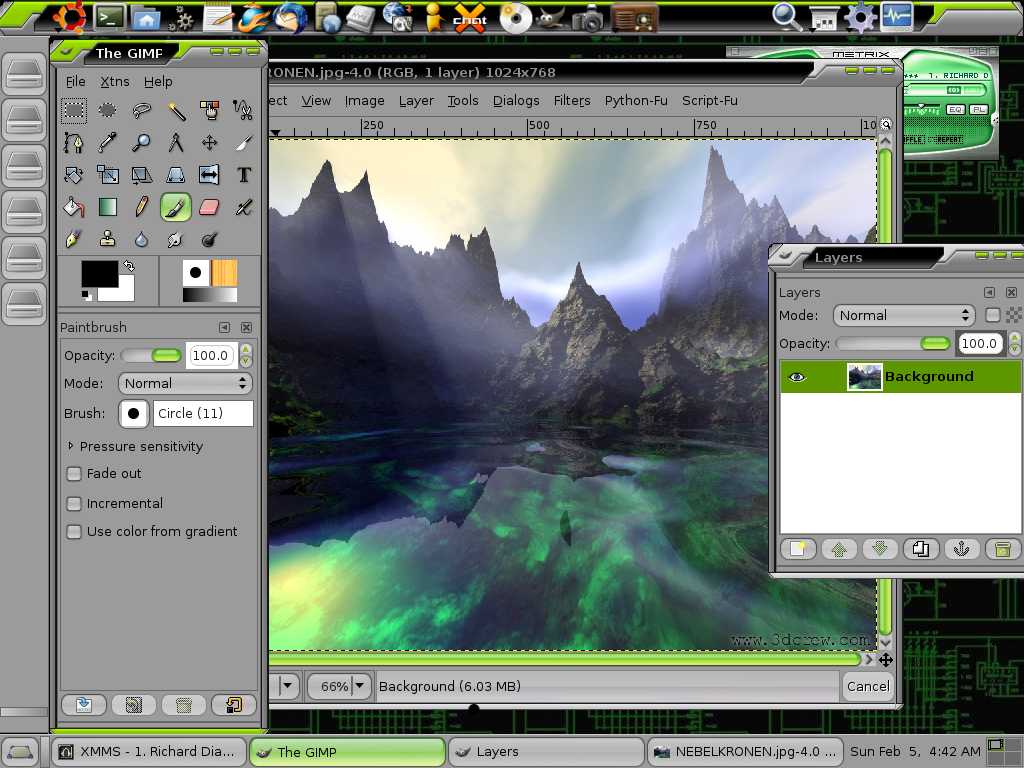Adjust the Paintbrush Opacity slider
Image resolution: width=1024 pixels, height=768 pixels.
click(x=151, y=355)
